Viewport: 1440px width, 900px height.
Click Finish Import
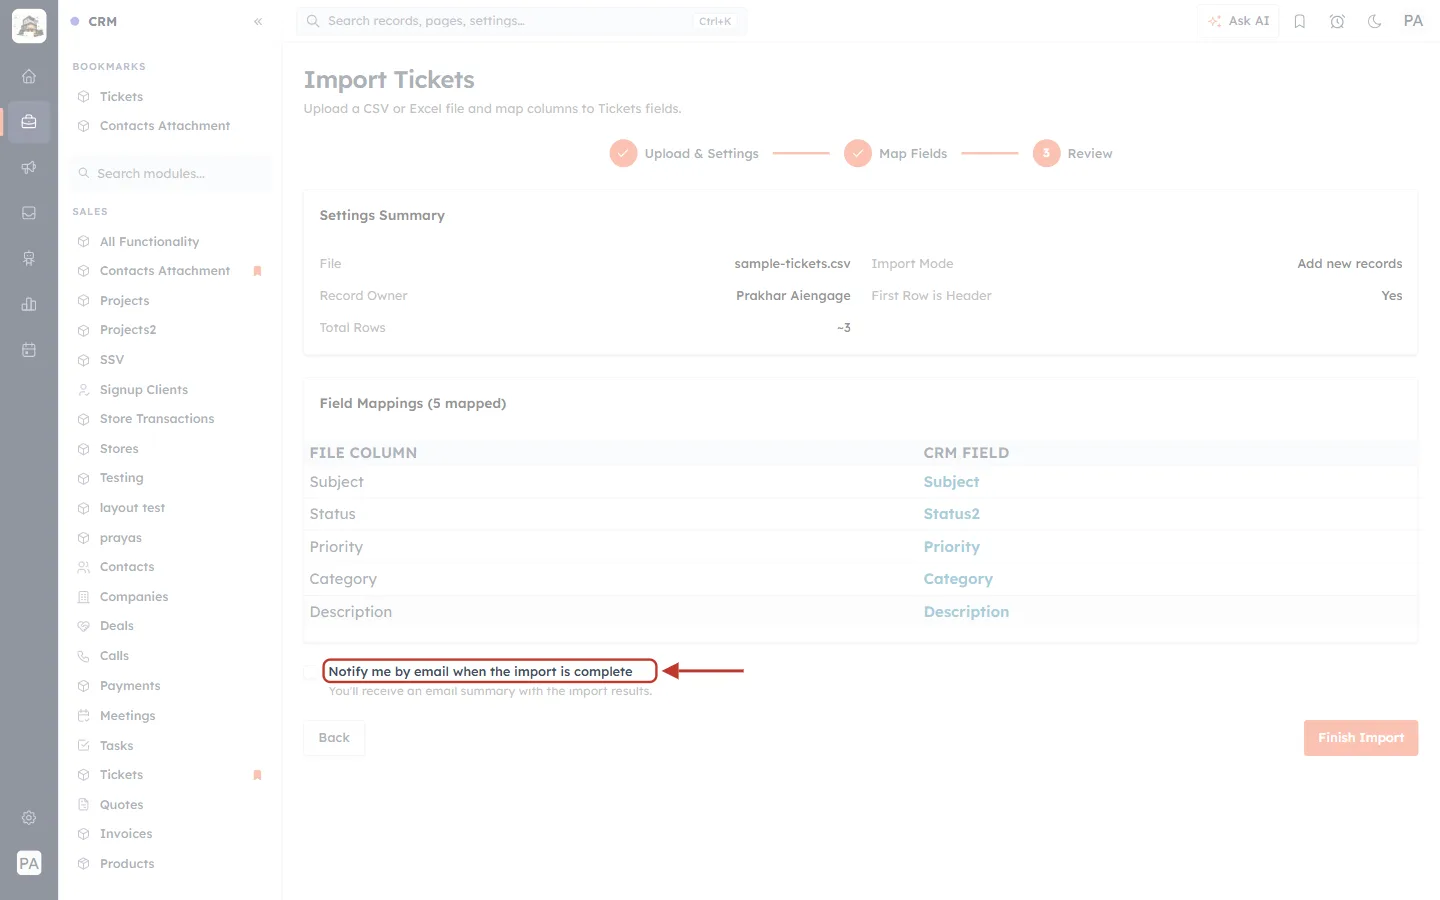tap(1361, 738)
